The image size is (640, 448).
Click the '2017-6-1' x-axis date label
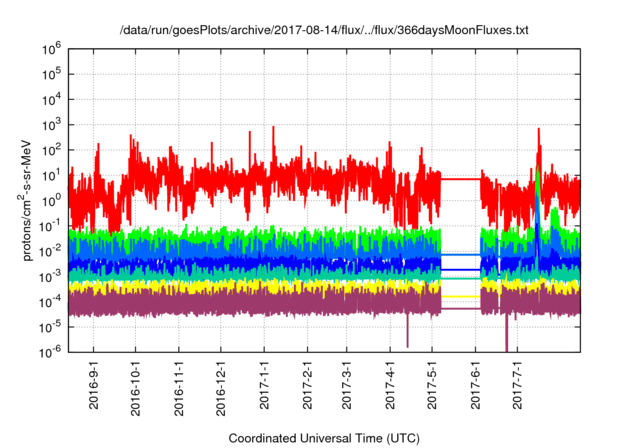pos(475,384)
